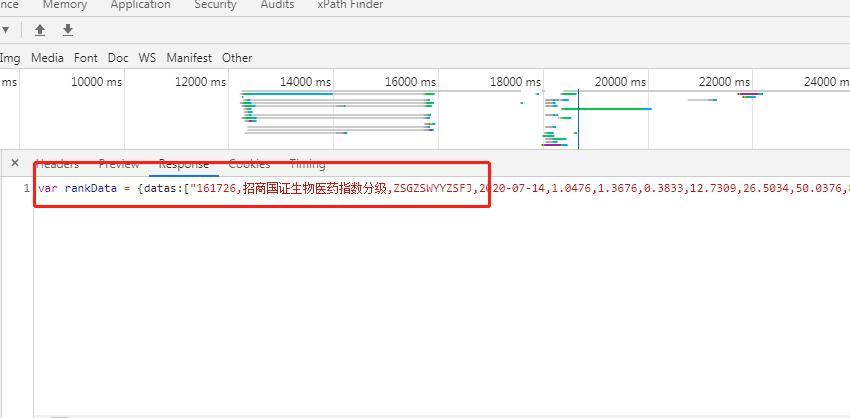Viewport: 850px width, 418px height.
Task: Click the 16000 ms timeline label
Action: click(410, 82)
